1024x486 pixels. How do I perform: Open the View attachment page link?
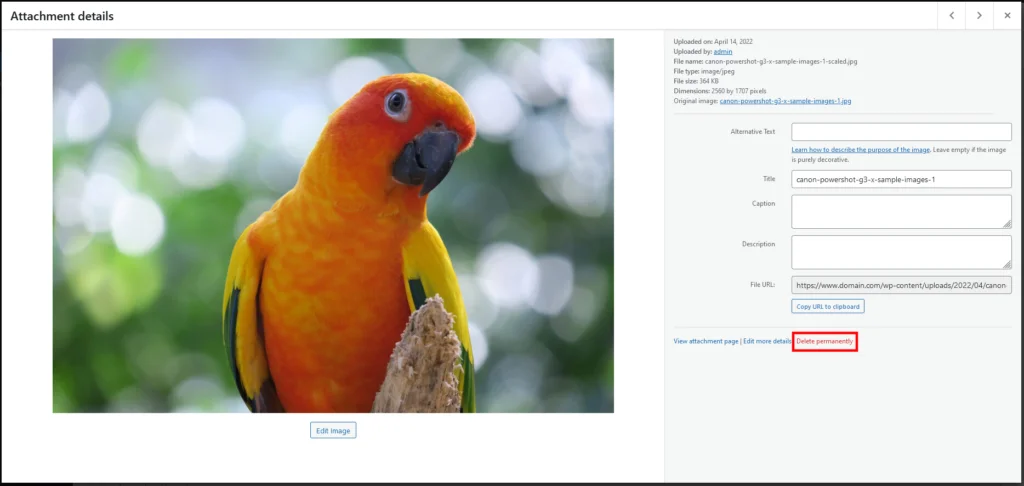pyautogui.click(x=706, y=342)
